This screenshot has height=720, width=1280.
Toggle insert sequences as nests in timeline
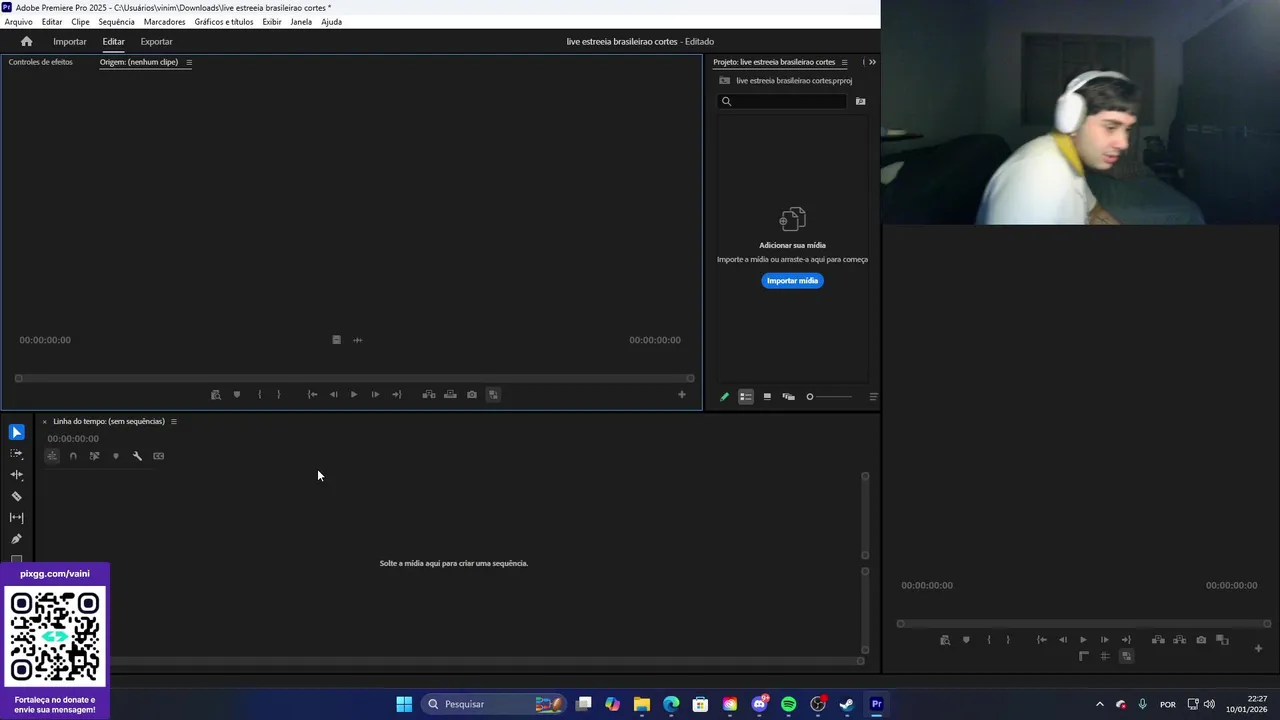[x=52, y=456]
